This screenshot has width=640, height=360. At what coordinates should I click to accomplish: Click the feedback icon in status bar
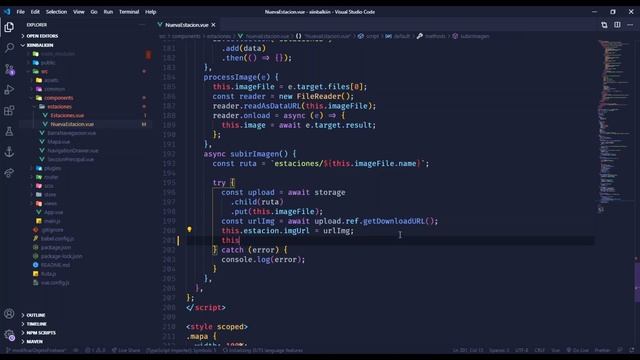pos(620,350)
